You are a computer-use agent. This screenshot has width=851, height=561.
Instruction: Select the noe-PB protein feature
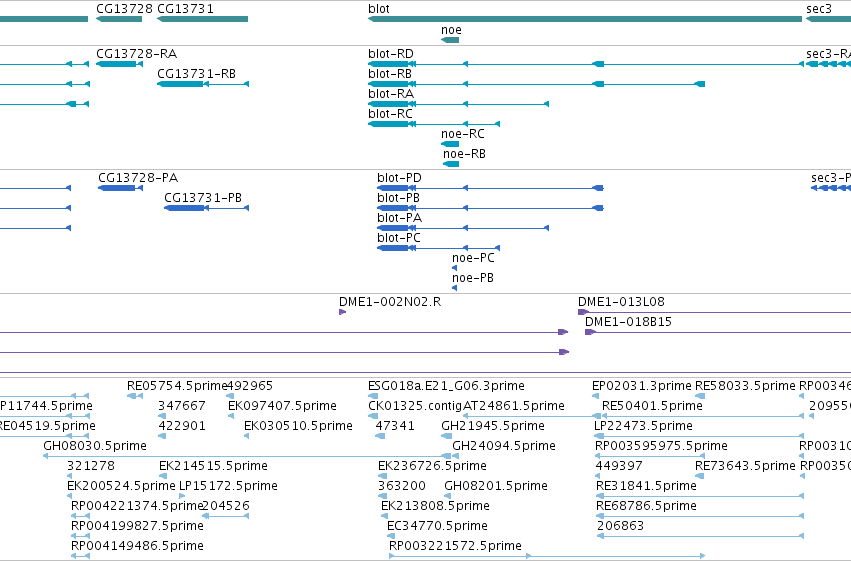pyautogui.click(x=454, y=288)
